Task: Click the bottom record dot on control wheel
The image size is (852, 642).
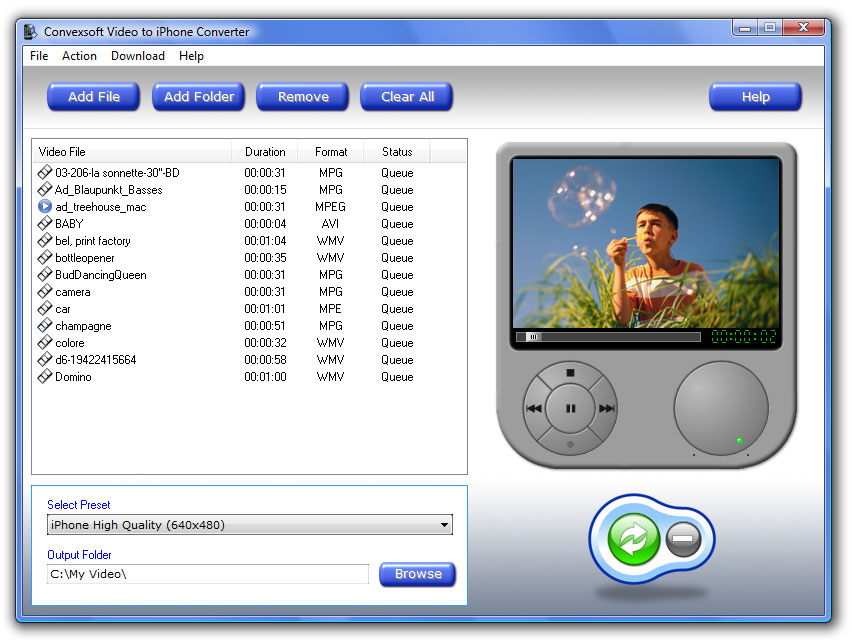Action: tap(570, 444)
